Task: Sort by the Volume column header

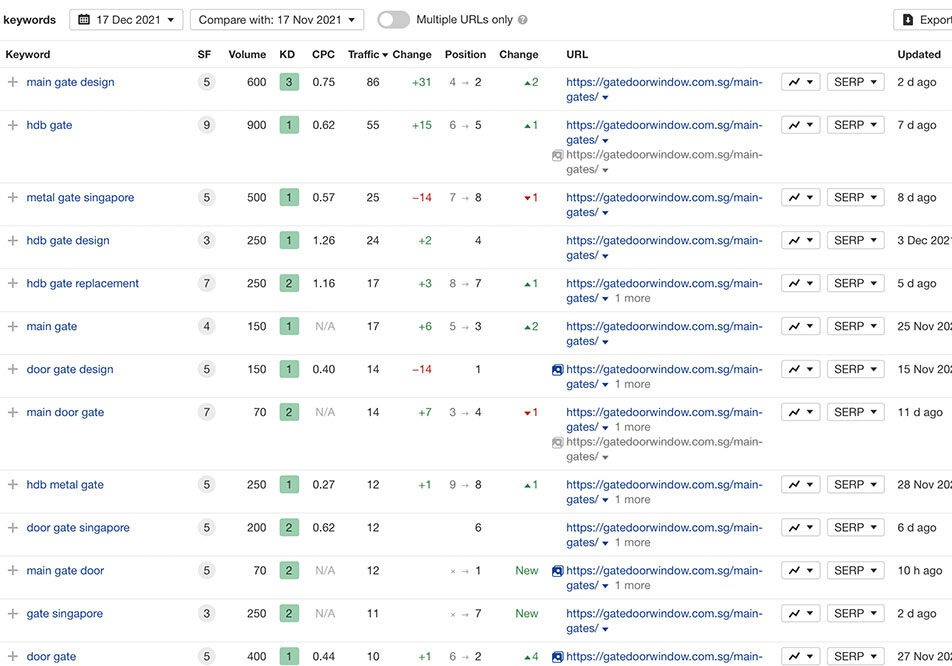Action: [247, 55]
